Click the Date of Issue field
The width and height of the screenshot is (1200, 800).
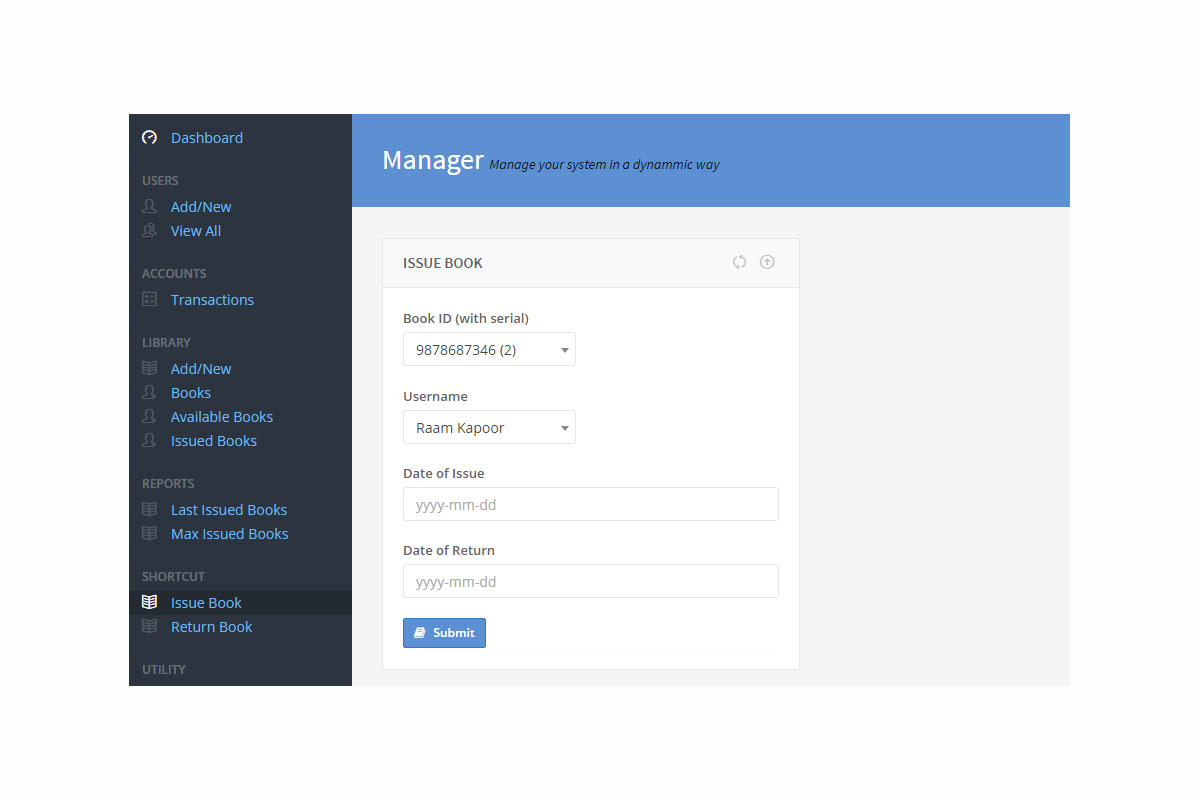click(590, 505)
